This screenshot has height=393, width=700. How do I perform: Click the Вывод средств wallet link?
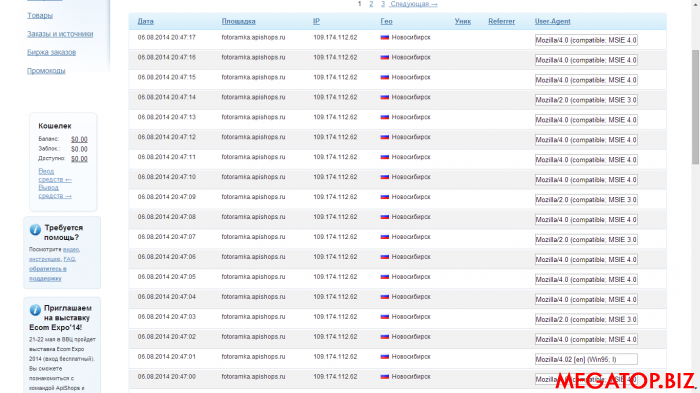(x=54, y=192)
